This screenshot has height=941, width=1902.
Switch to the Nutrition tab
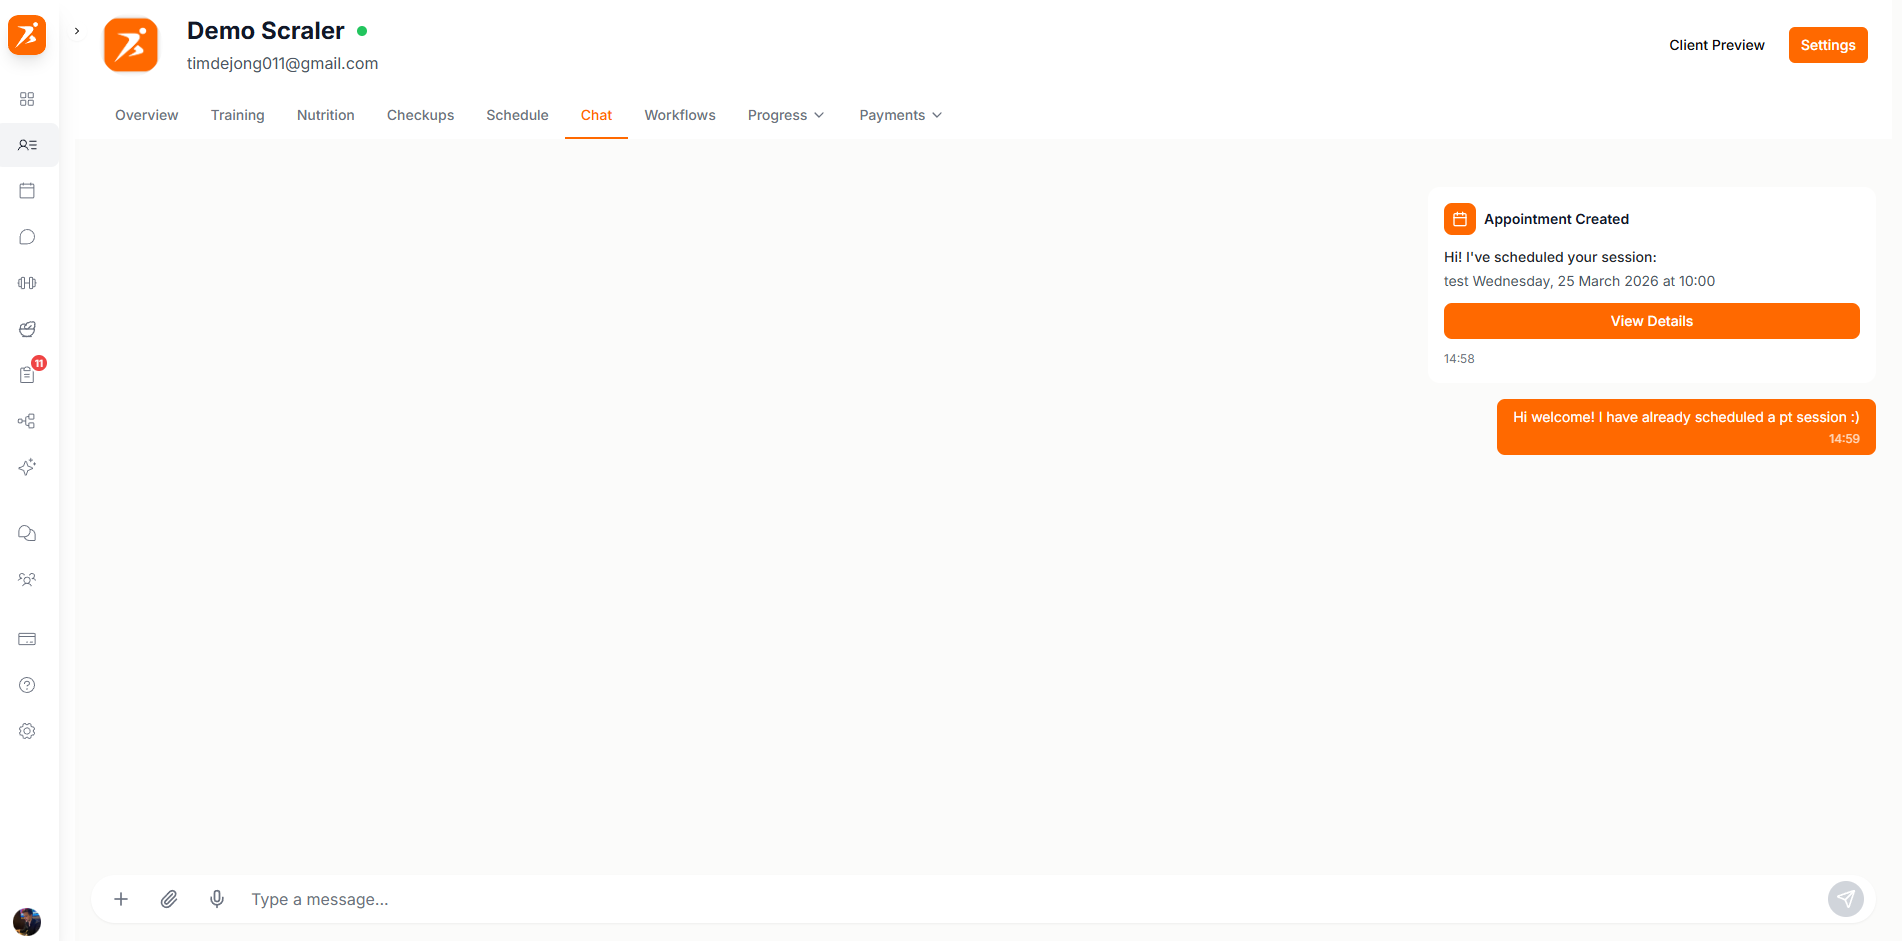point(325,115)
